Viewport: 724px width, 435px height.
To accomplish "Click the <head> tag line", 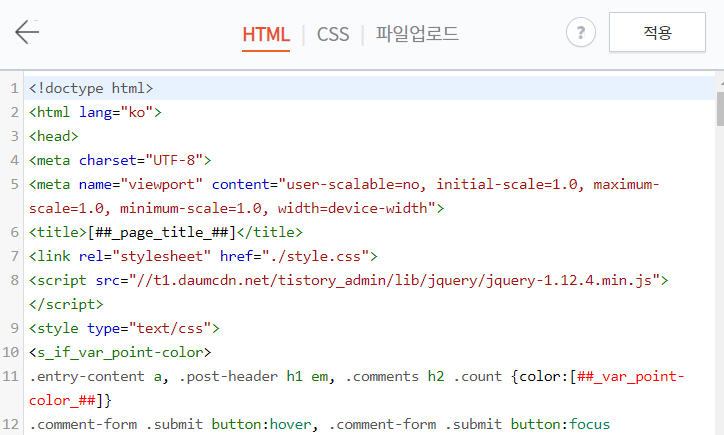I will [54, 136].
